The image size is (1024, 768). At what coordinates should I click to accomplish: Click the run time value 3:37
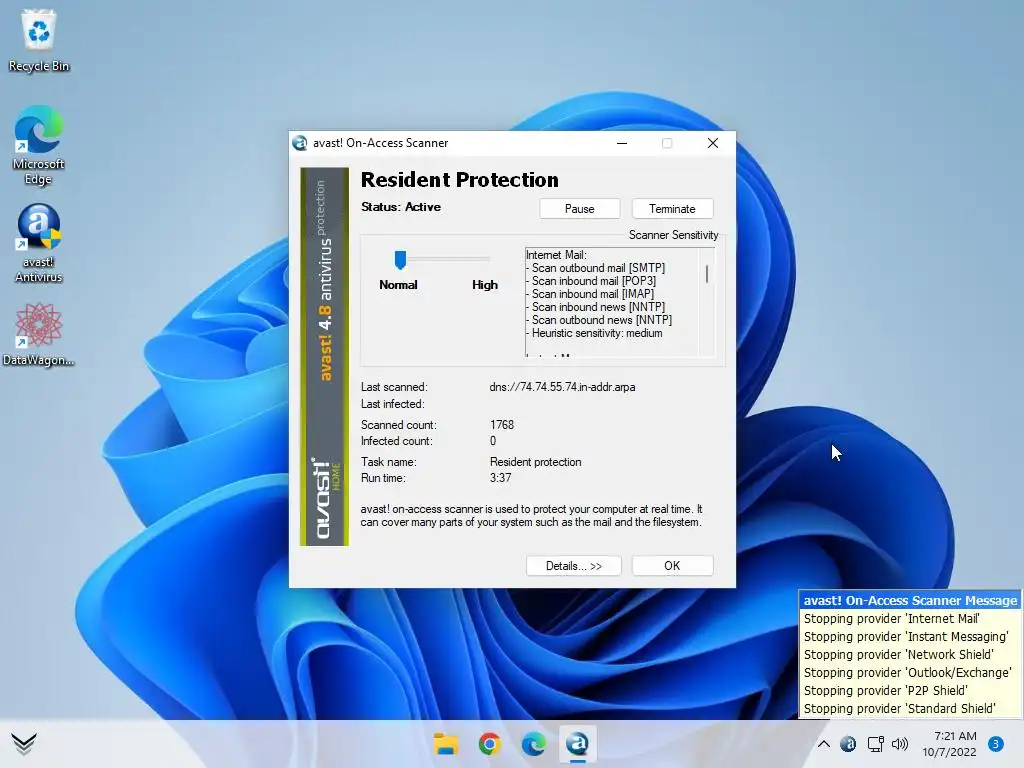(500, 478)
